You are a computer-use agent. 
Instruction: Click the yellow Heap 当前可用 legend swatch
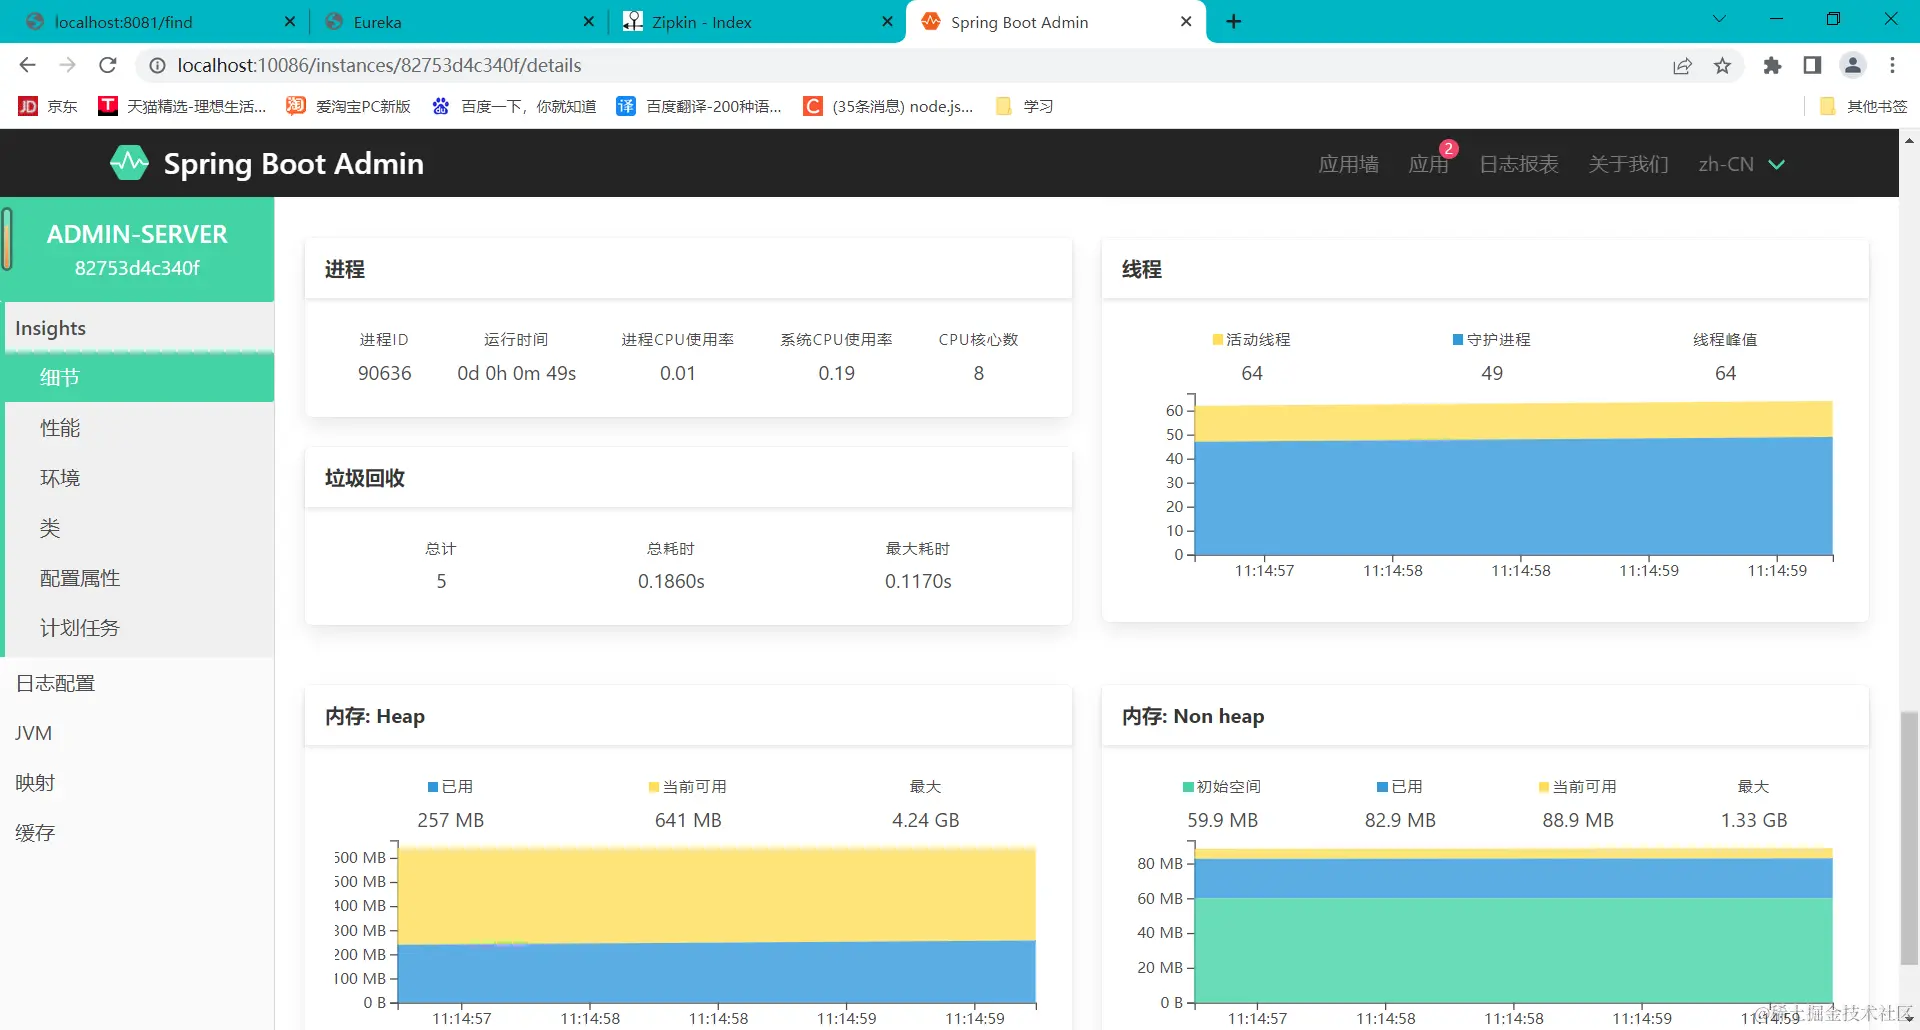click(654, 787)
